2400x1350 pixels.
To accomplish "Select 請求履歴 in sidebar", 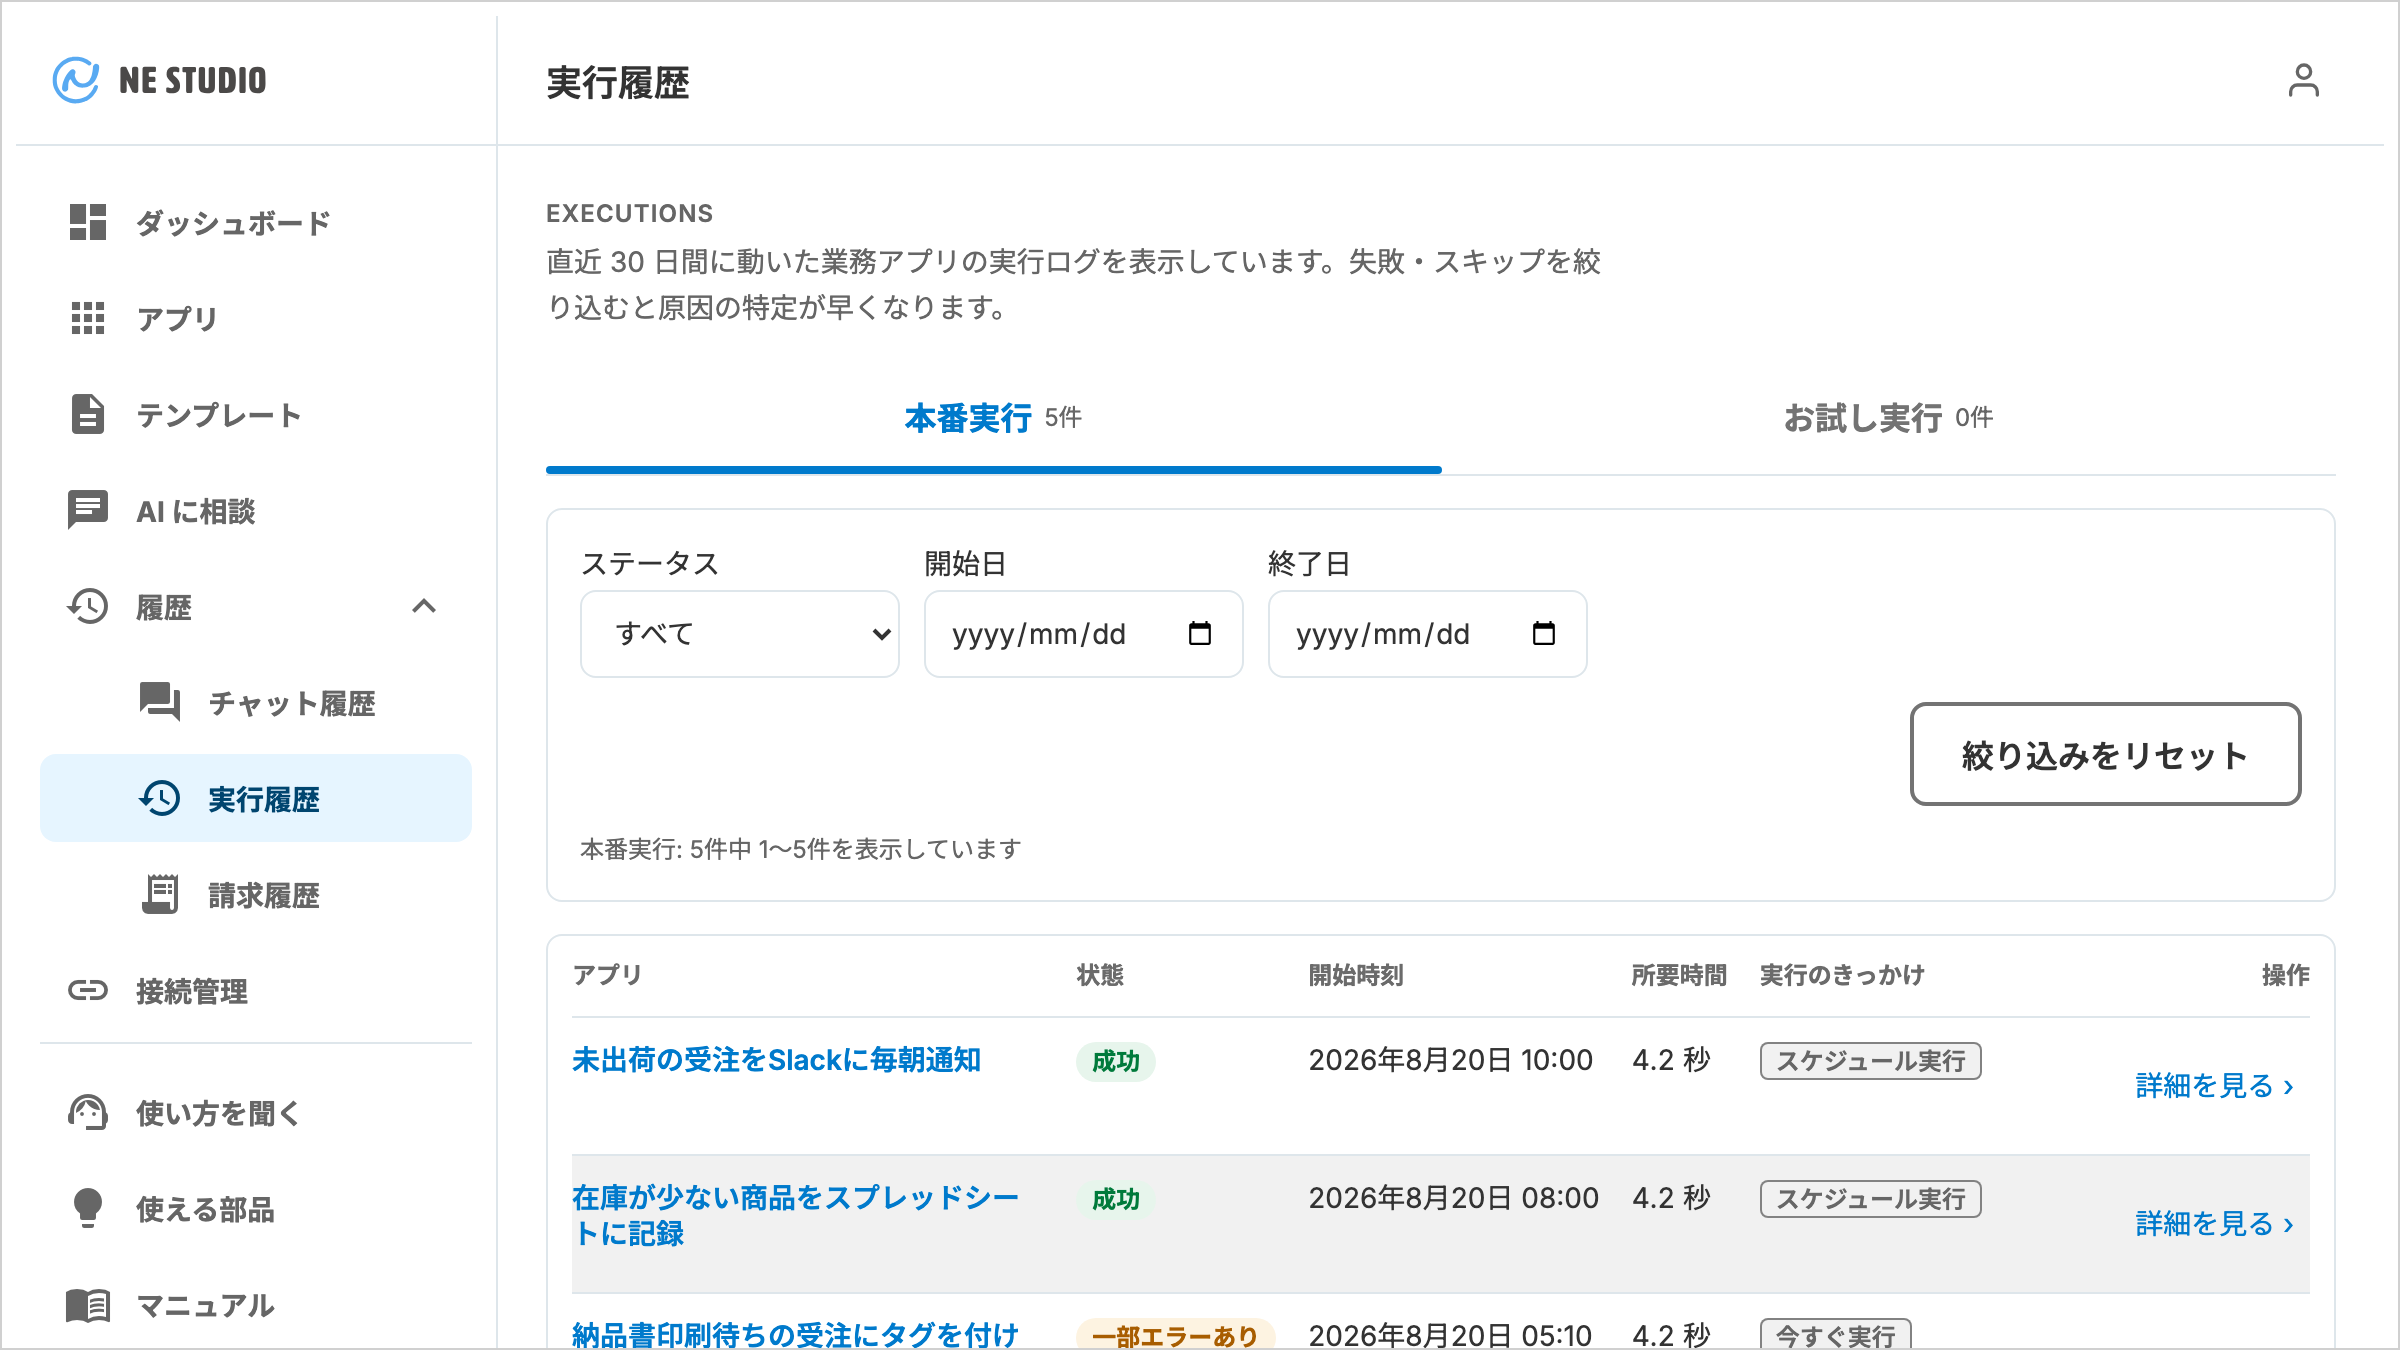I will tap(256, 894).
